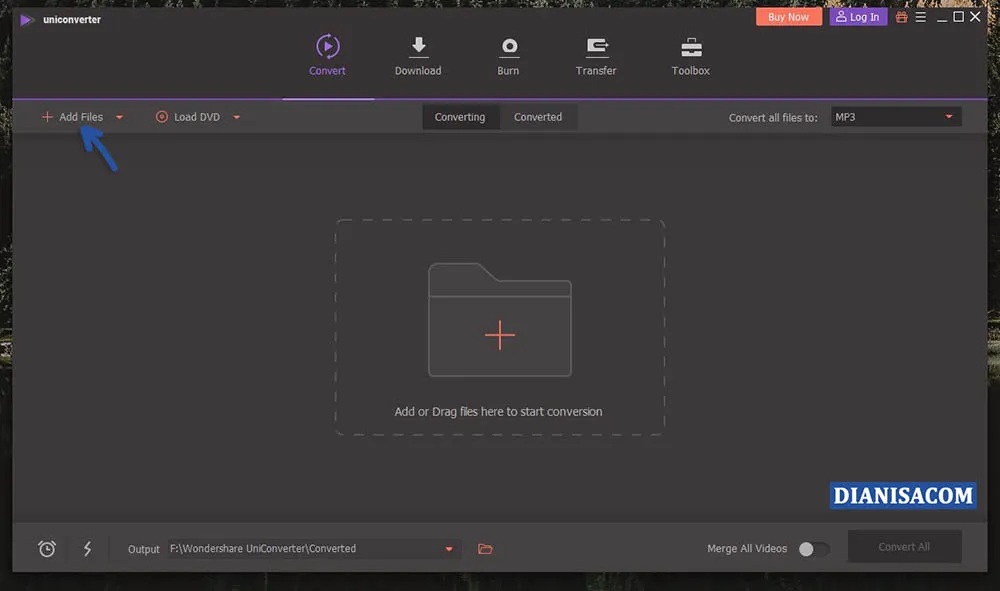Viewport: 1000px width, 591px height.
Task: Toggle the Merge All Videos switch
Action: point(814,548)
